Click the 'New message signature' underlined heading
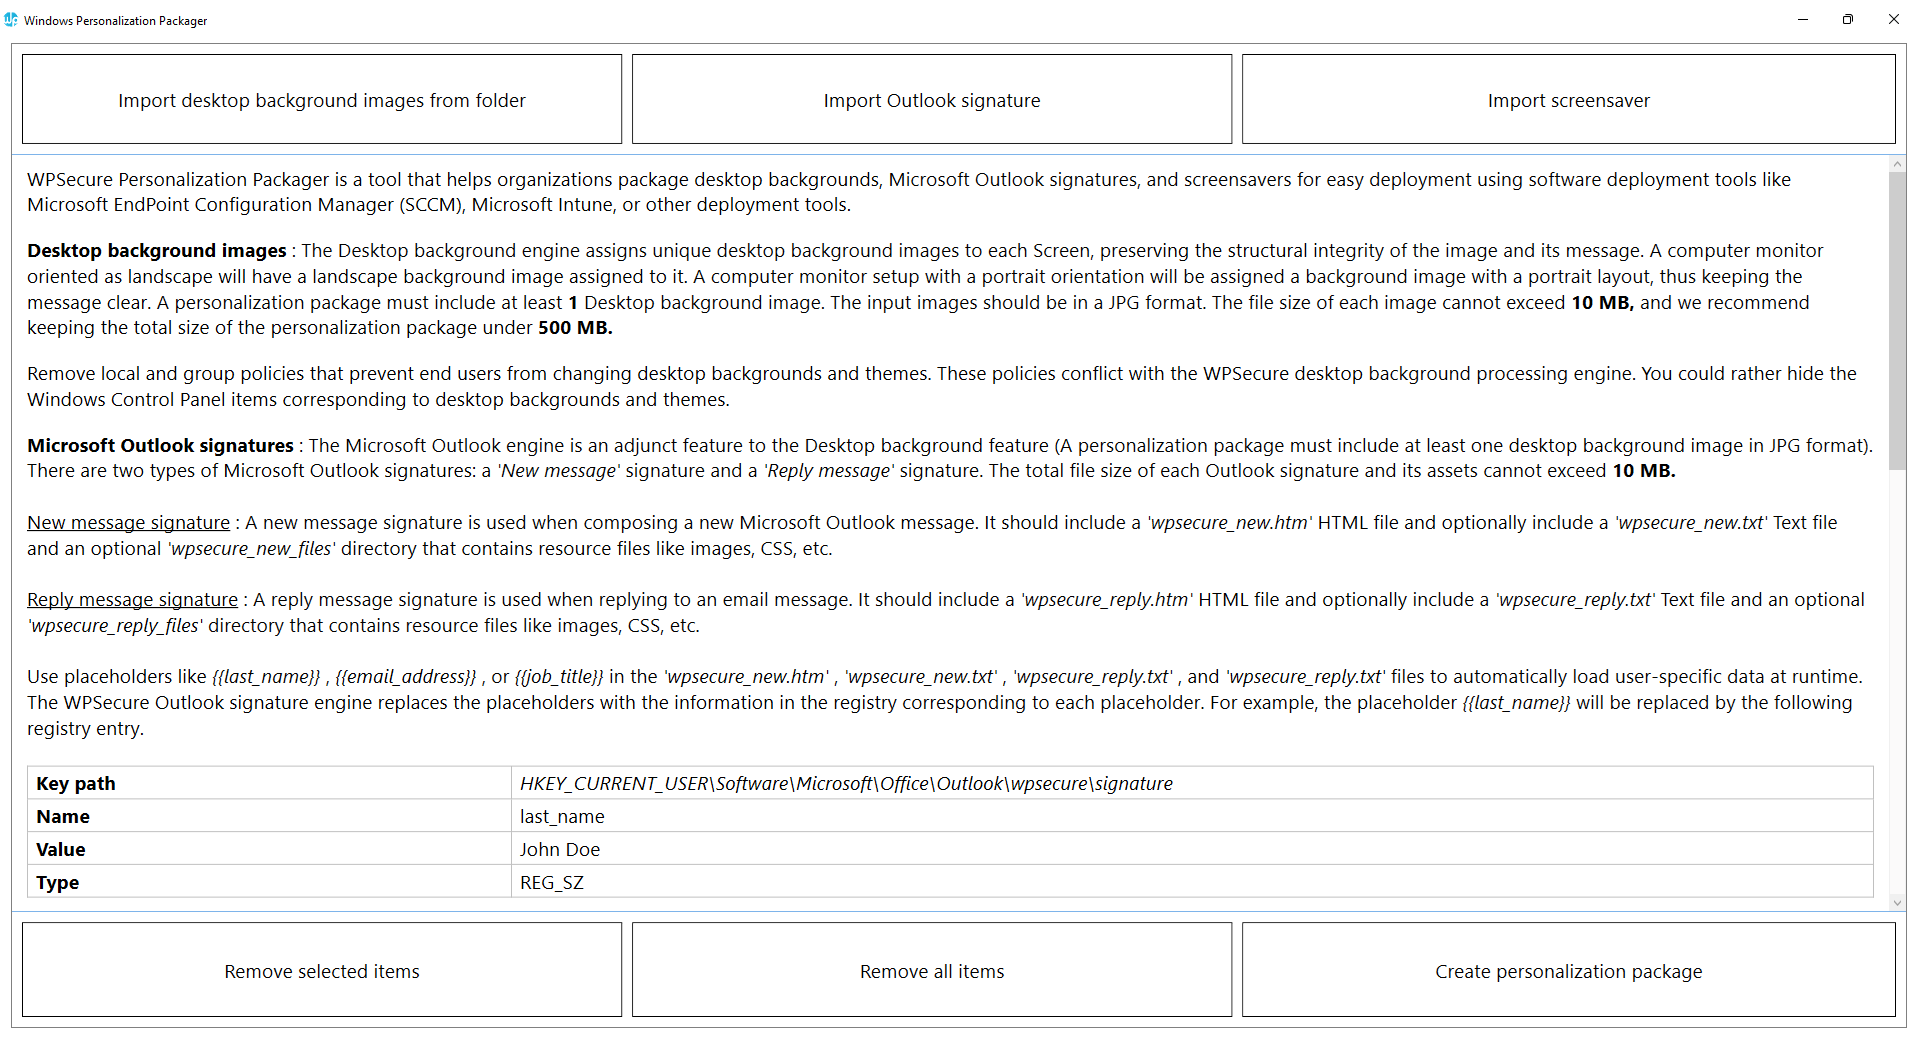 [128, 523]
